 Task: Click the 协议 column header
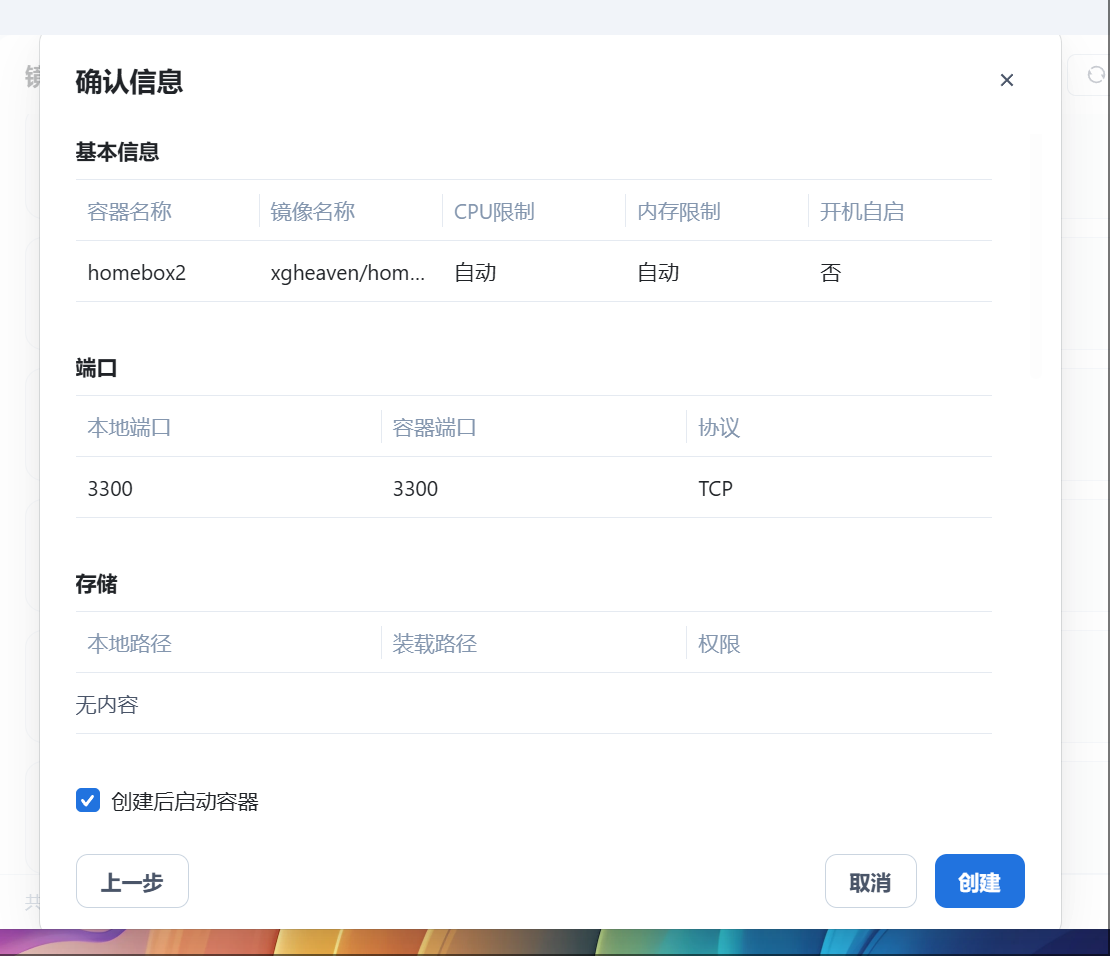tap(719, 428)
